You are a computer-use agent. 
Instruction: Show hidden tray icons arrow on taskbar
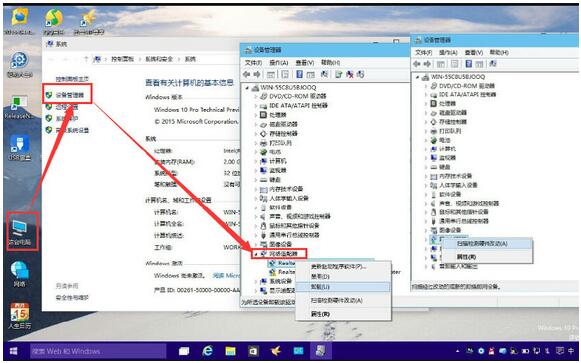458,351
